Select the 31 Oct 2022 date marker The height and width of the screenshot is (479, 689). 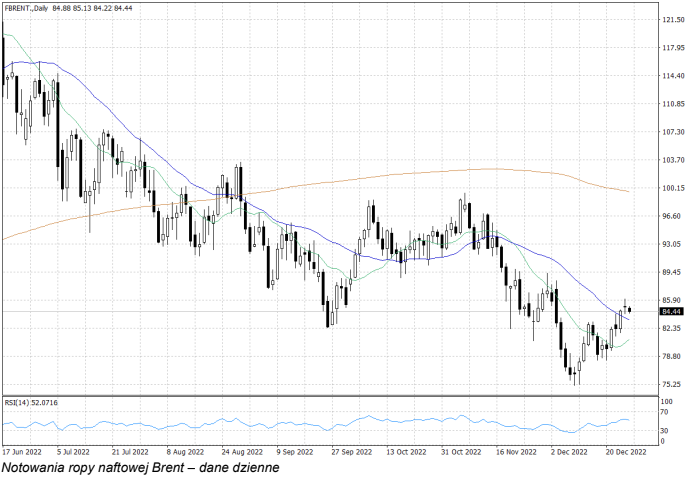[461, 451]
